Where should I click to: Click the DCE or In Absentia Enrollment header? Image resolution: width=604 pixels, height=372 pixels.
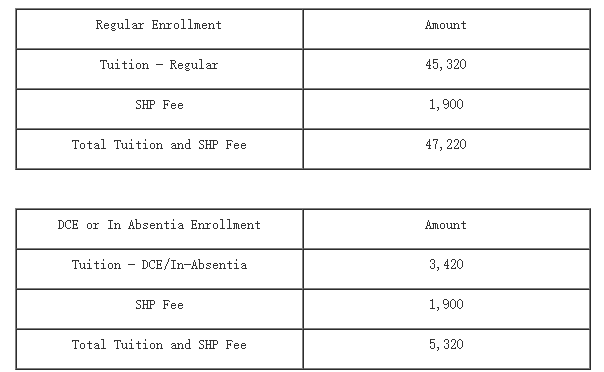pyautogui.click(x=159, y=229)
